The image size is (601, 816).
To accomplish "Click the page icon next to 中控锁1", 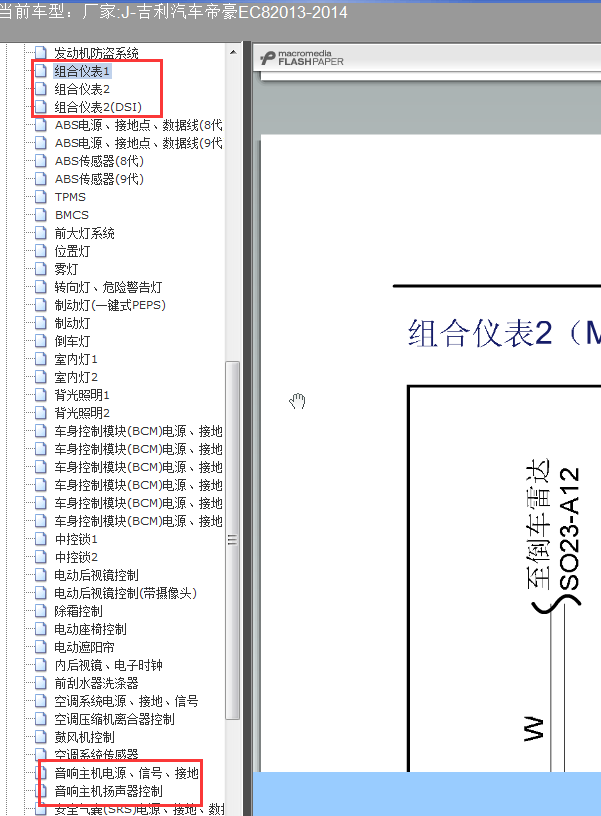I will tap(41, 539).
